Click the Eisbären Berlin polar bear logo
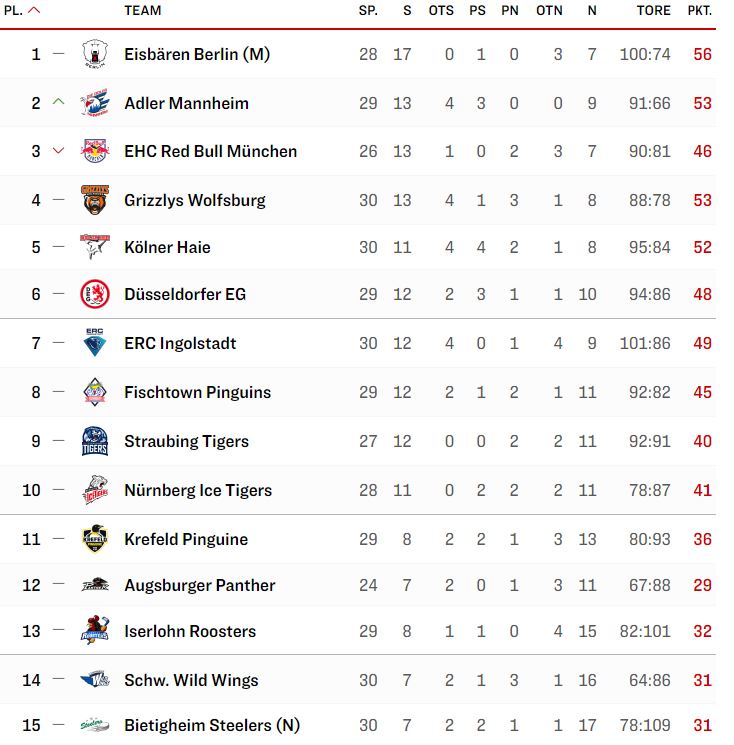 point(95,54)
